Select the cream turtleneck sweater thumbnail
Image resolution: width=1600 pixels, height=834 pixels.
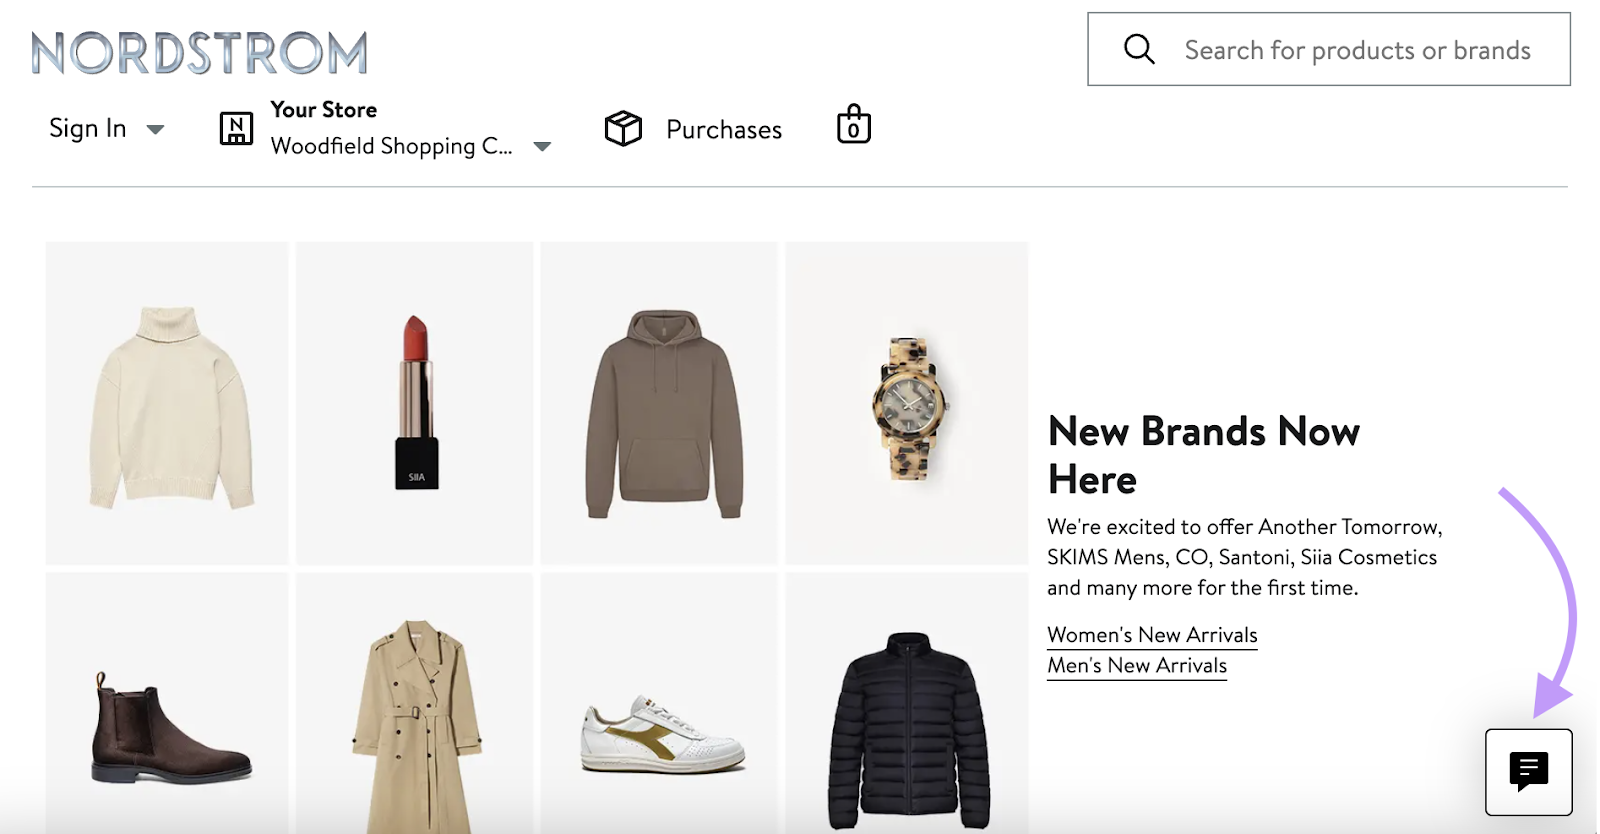(167, 403)
